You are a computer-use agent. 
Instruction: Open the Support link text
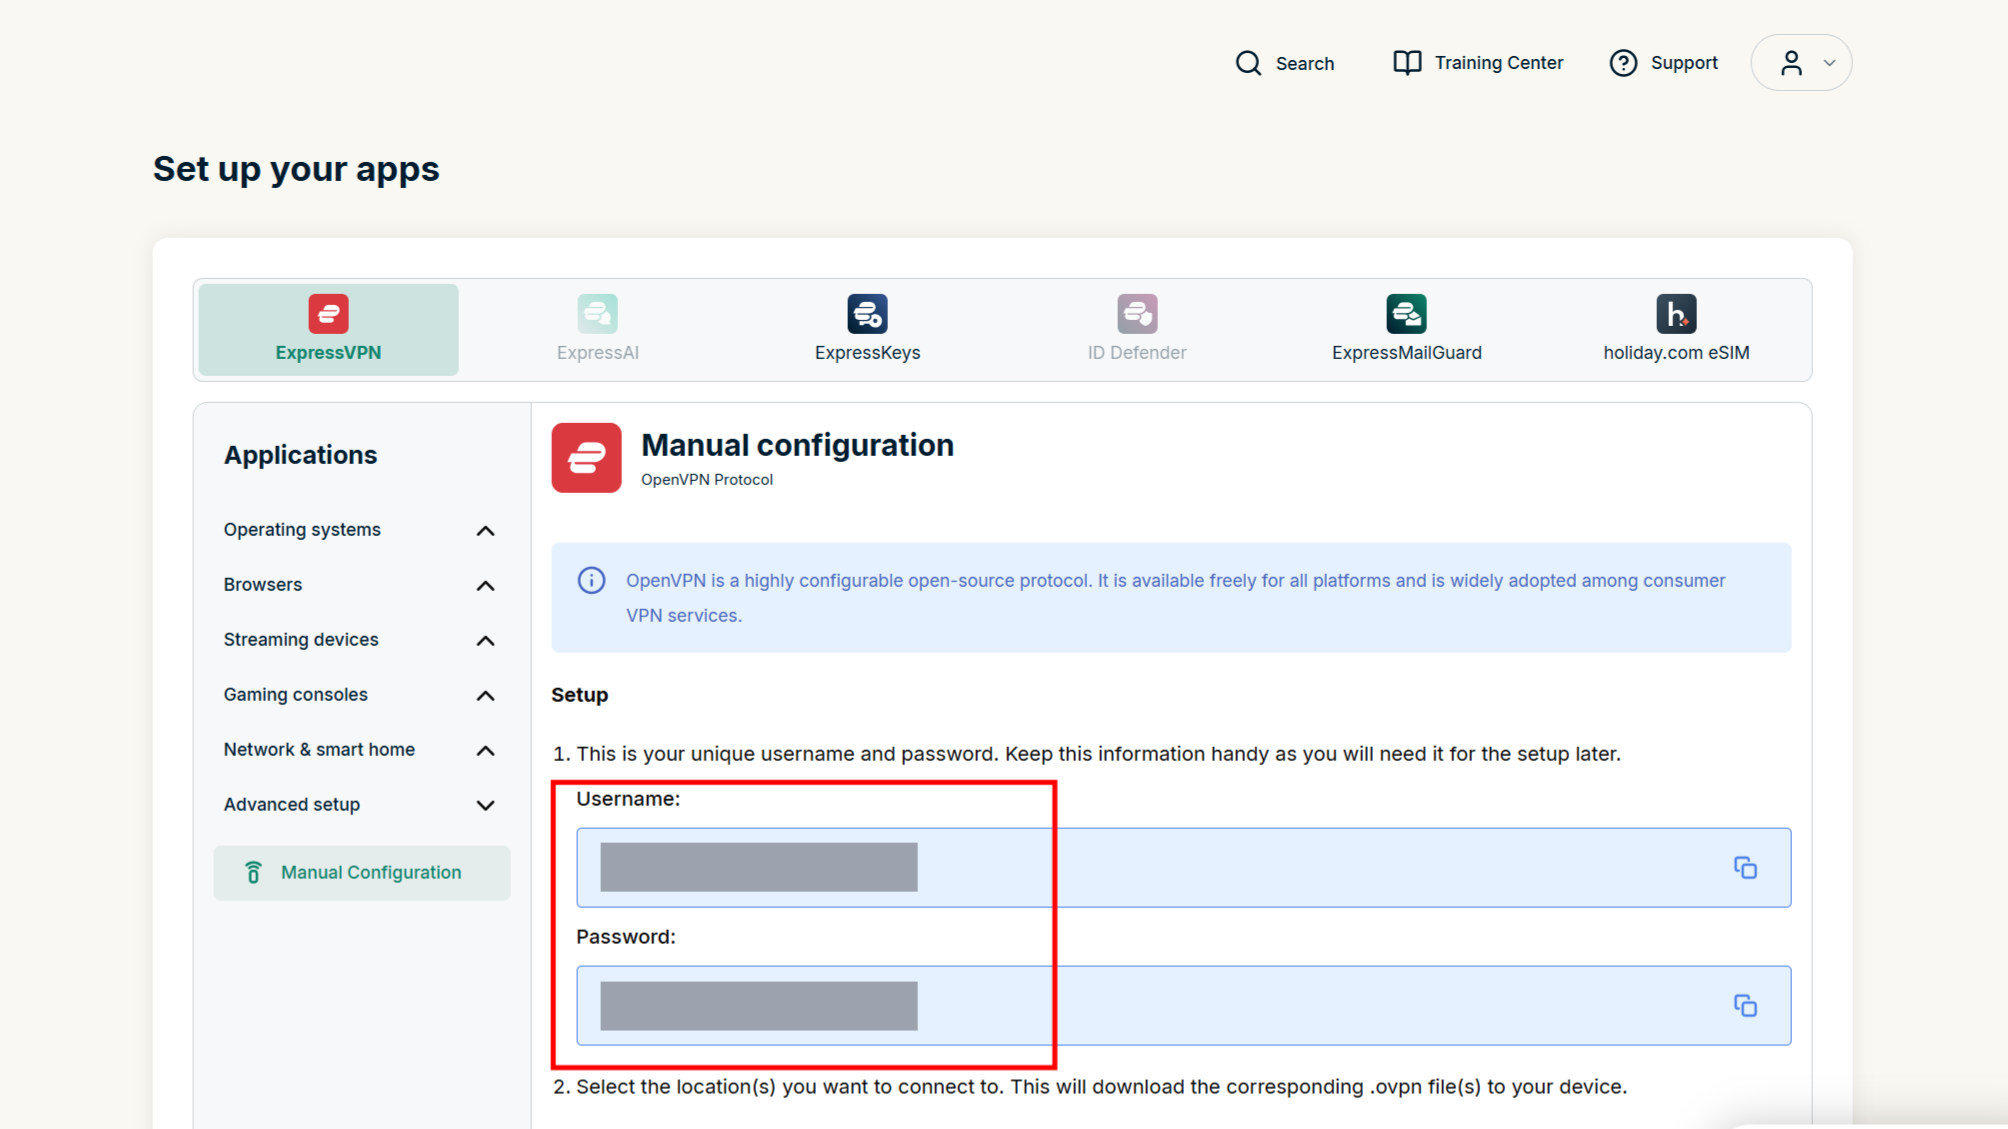coord(1684,63)
